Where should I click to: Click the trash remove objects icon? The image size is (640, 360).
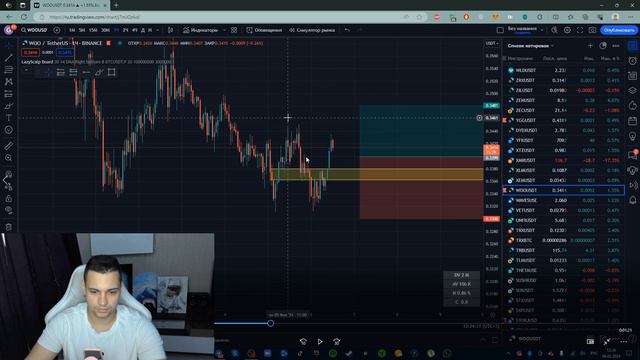click(x=9, y=227)
